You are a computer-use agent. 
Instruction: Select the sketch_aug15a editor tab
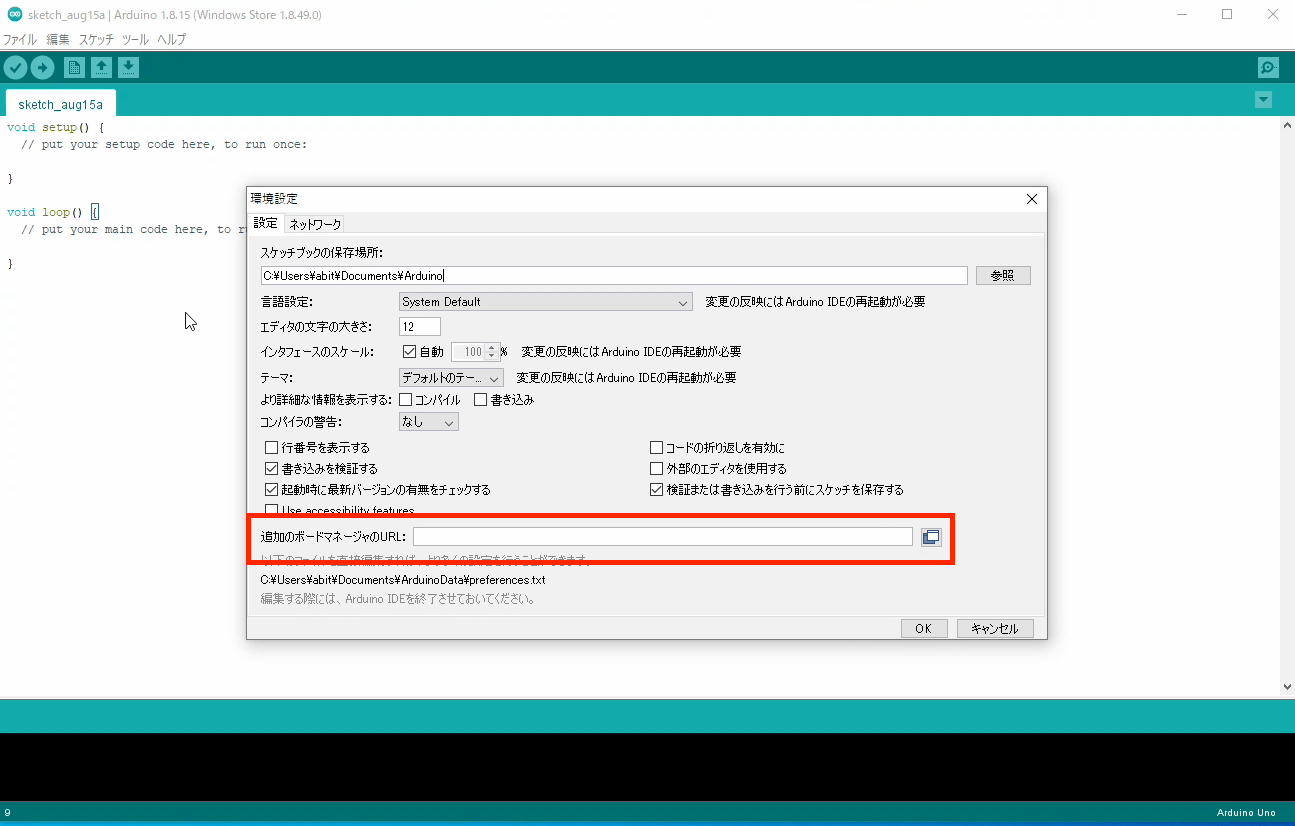(x=61, y=104)
